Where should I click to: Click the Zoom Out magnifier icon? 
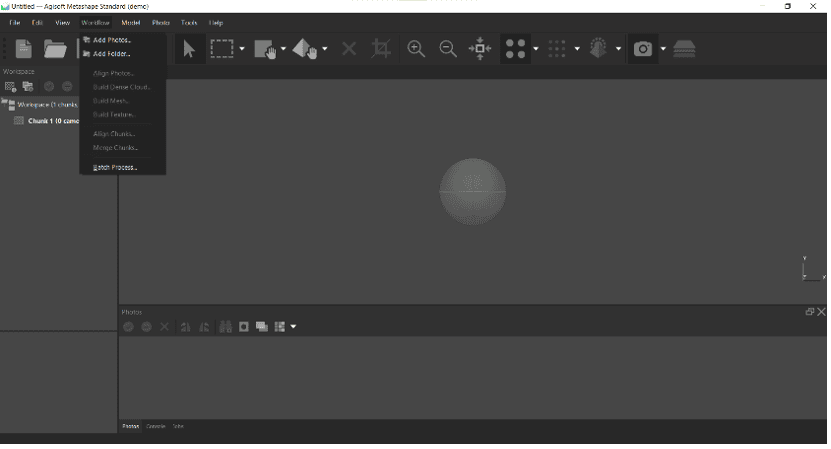coord(448,49)
